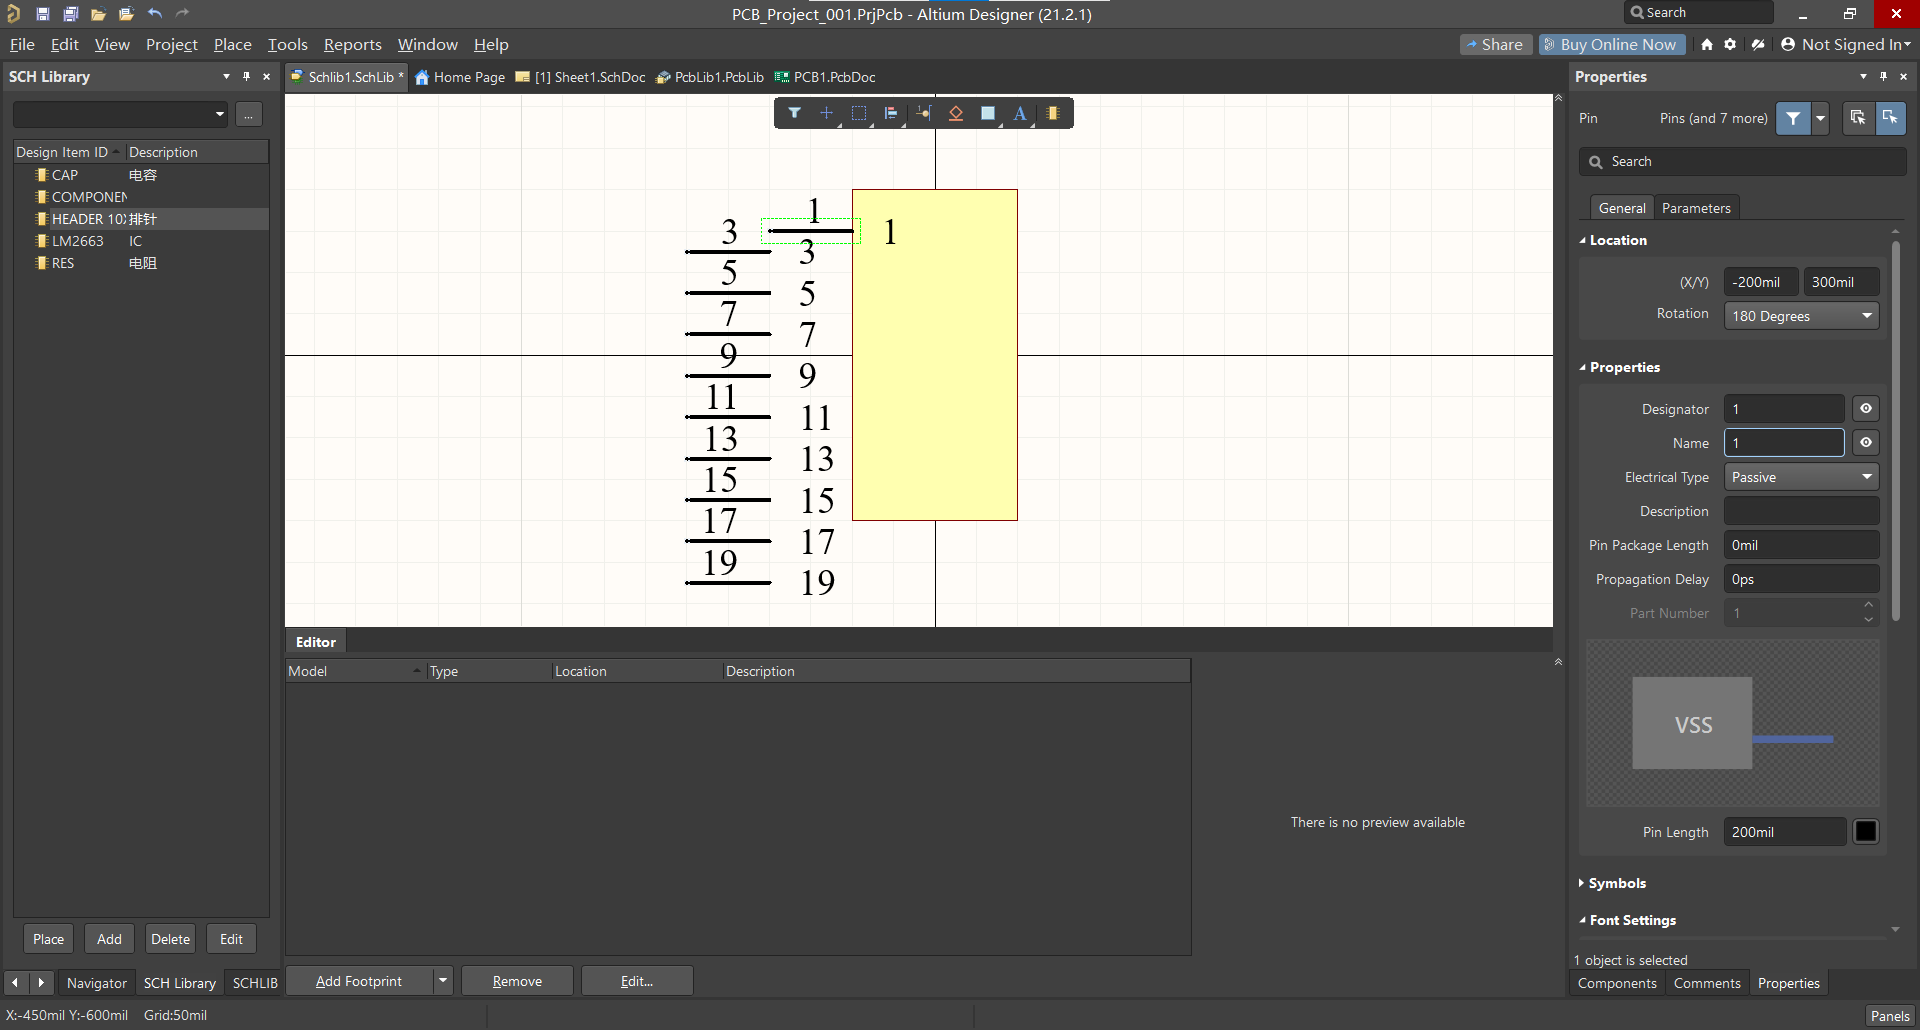This screenshot has width=1920, height=1030.
Task: Collapse the Location section
Action: click(1583, 240)
